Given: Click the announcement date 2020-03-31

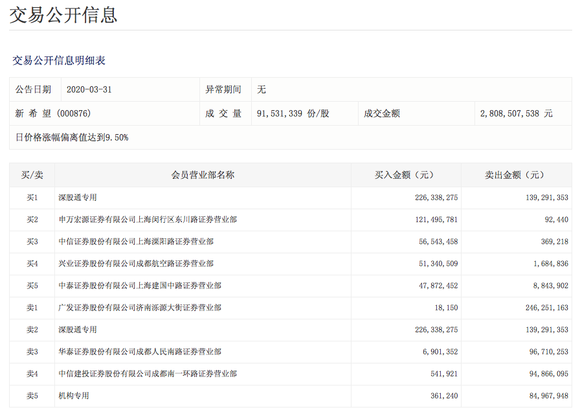Looking at the screenshot, I should [x=89, y=90].
